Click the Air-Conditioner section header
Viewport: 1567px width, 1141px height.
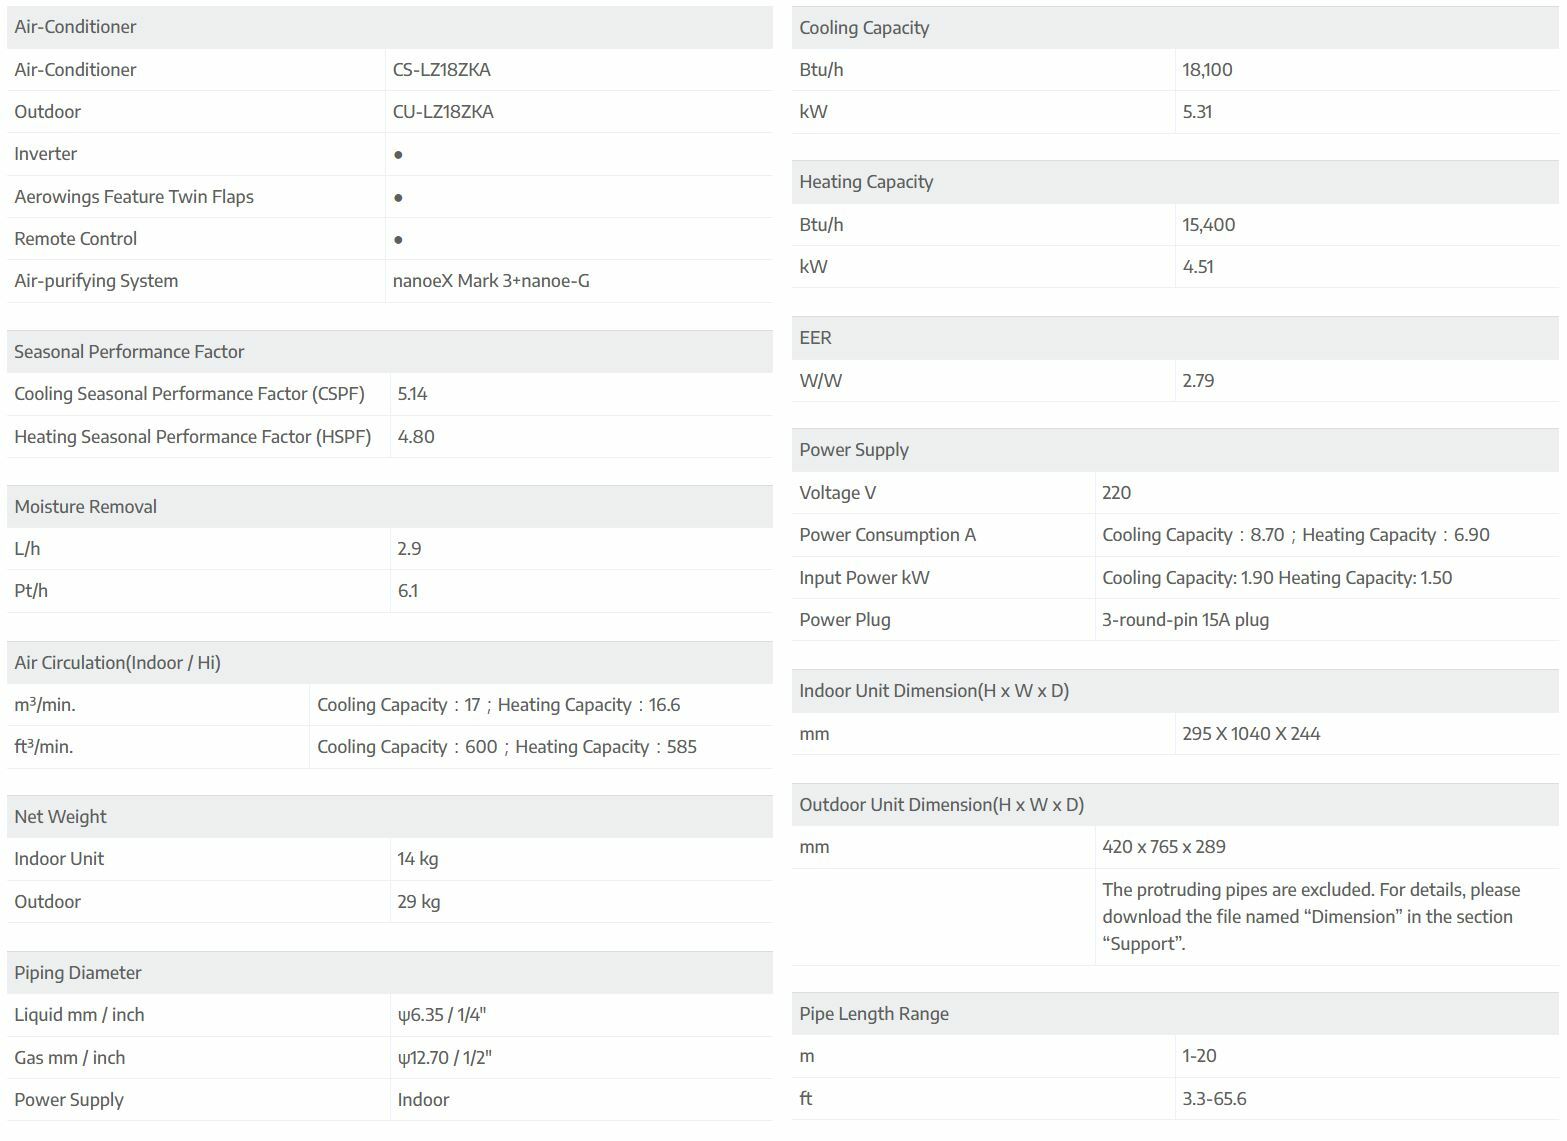point(76,27)
